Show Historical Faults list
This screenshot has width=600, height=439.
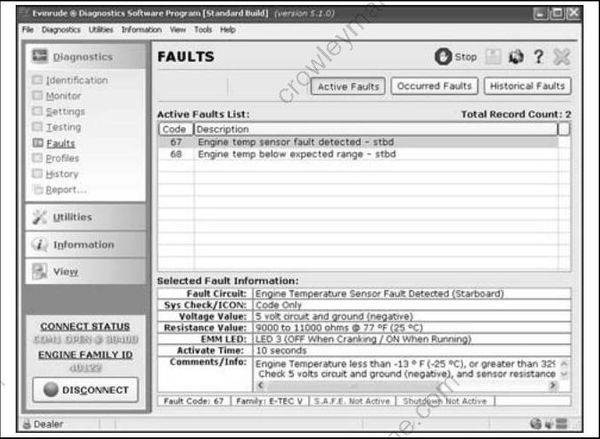coord(527,86)
